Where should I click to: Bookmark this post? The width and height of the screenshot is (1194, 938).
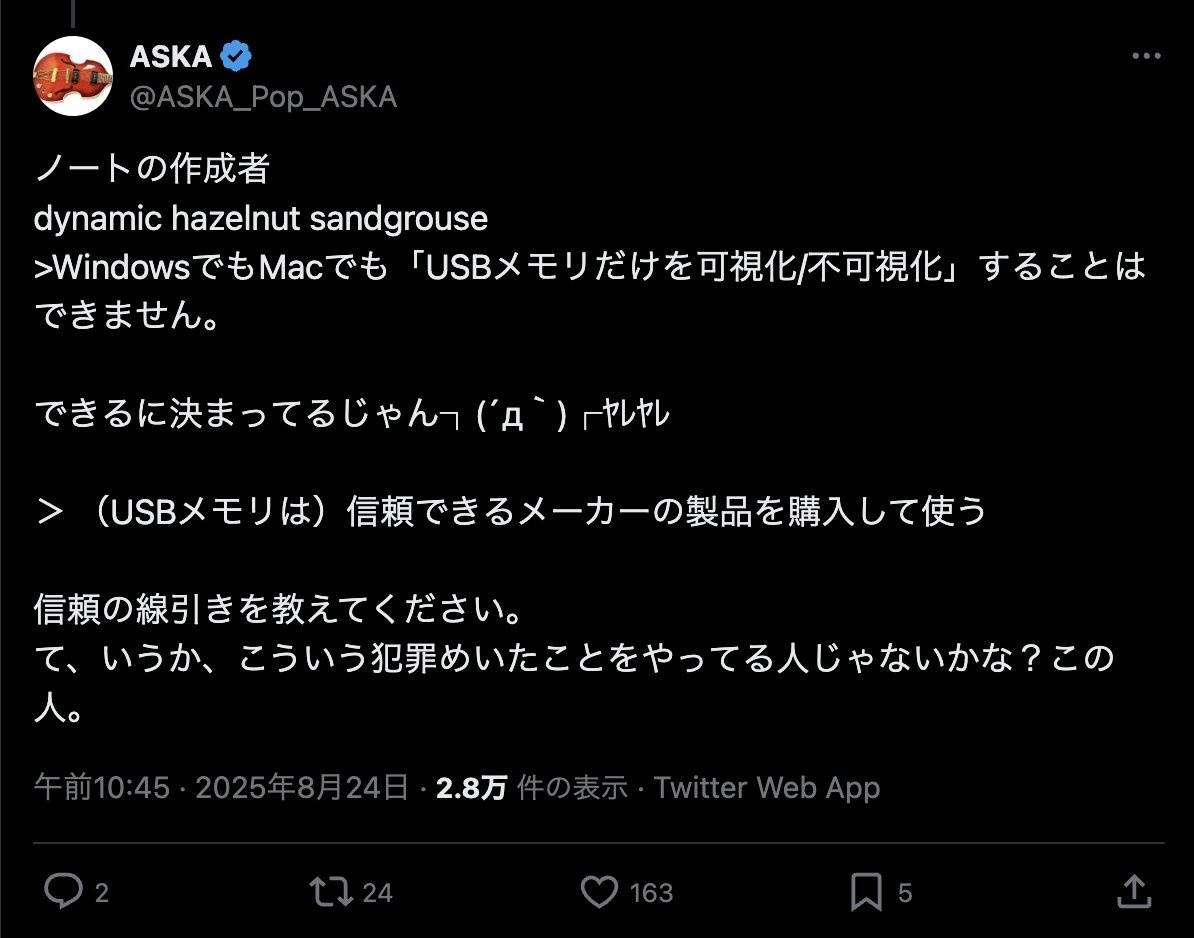pyautogui.click(x=866, y=891)
